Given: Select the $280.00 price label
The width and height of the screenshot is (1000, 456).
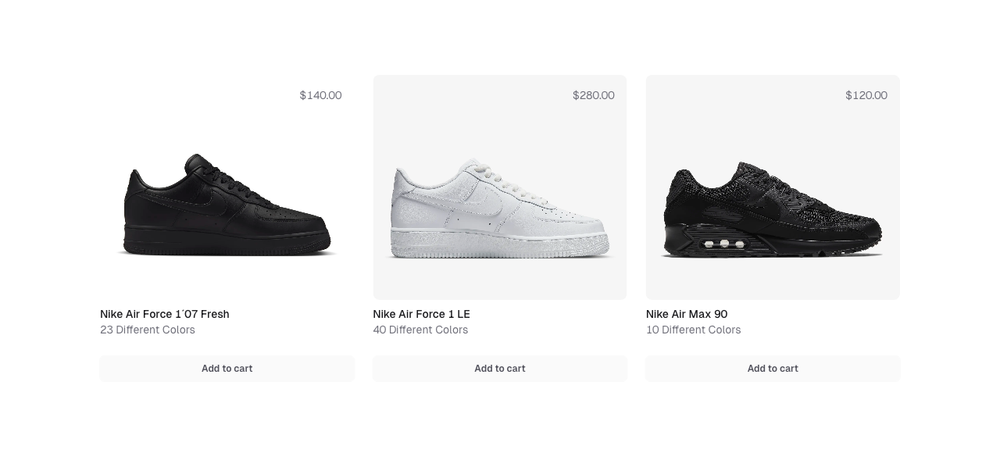Looking at the screenshot, I should pos(593,96).
